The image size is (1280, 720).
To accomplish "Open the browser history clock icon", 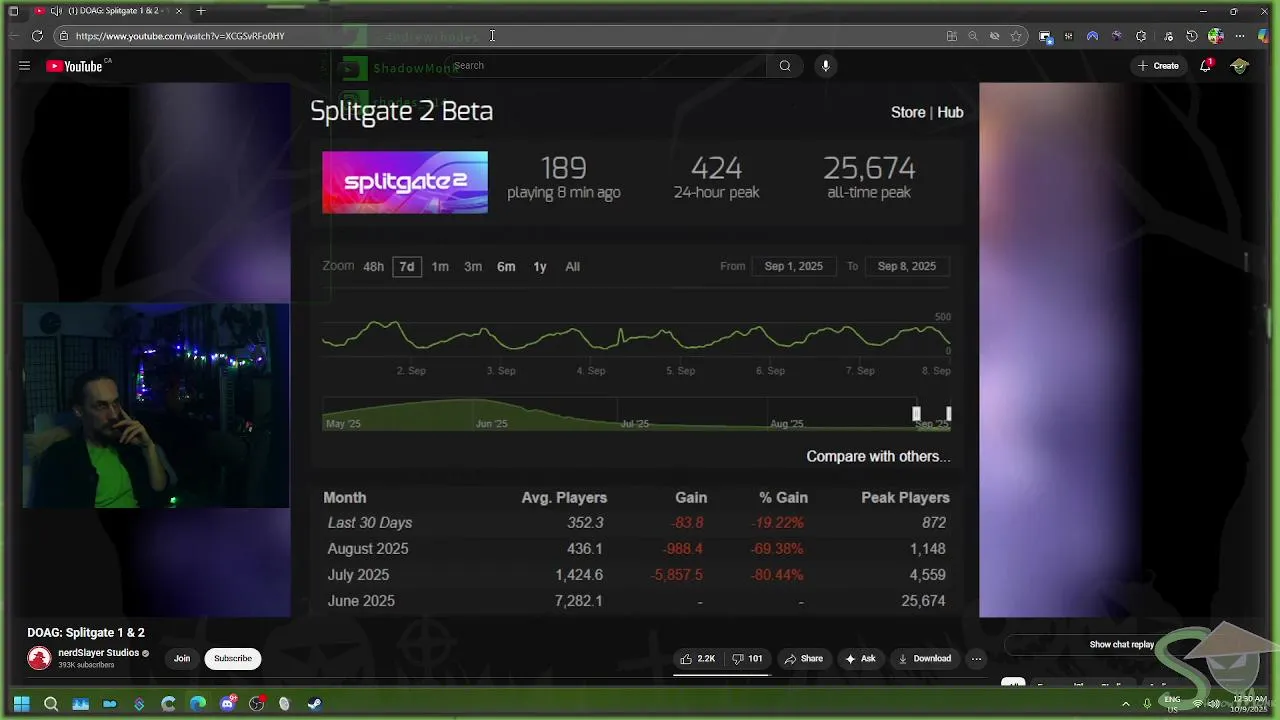I will [1191, 36].
